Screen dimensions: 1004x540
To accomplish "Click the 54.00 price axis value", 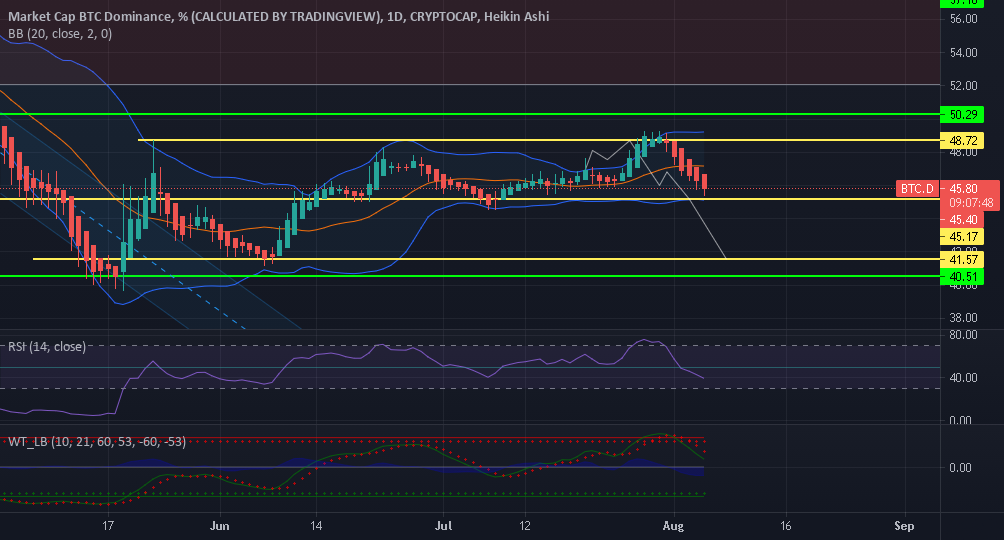I will (963, 53).
